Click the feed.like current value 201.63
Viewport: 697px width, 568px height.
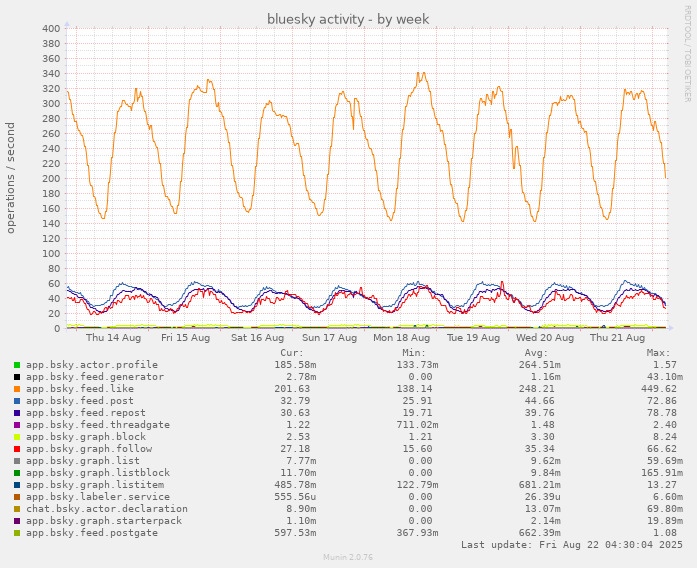[x=292, y=389]
